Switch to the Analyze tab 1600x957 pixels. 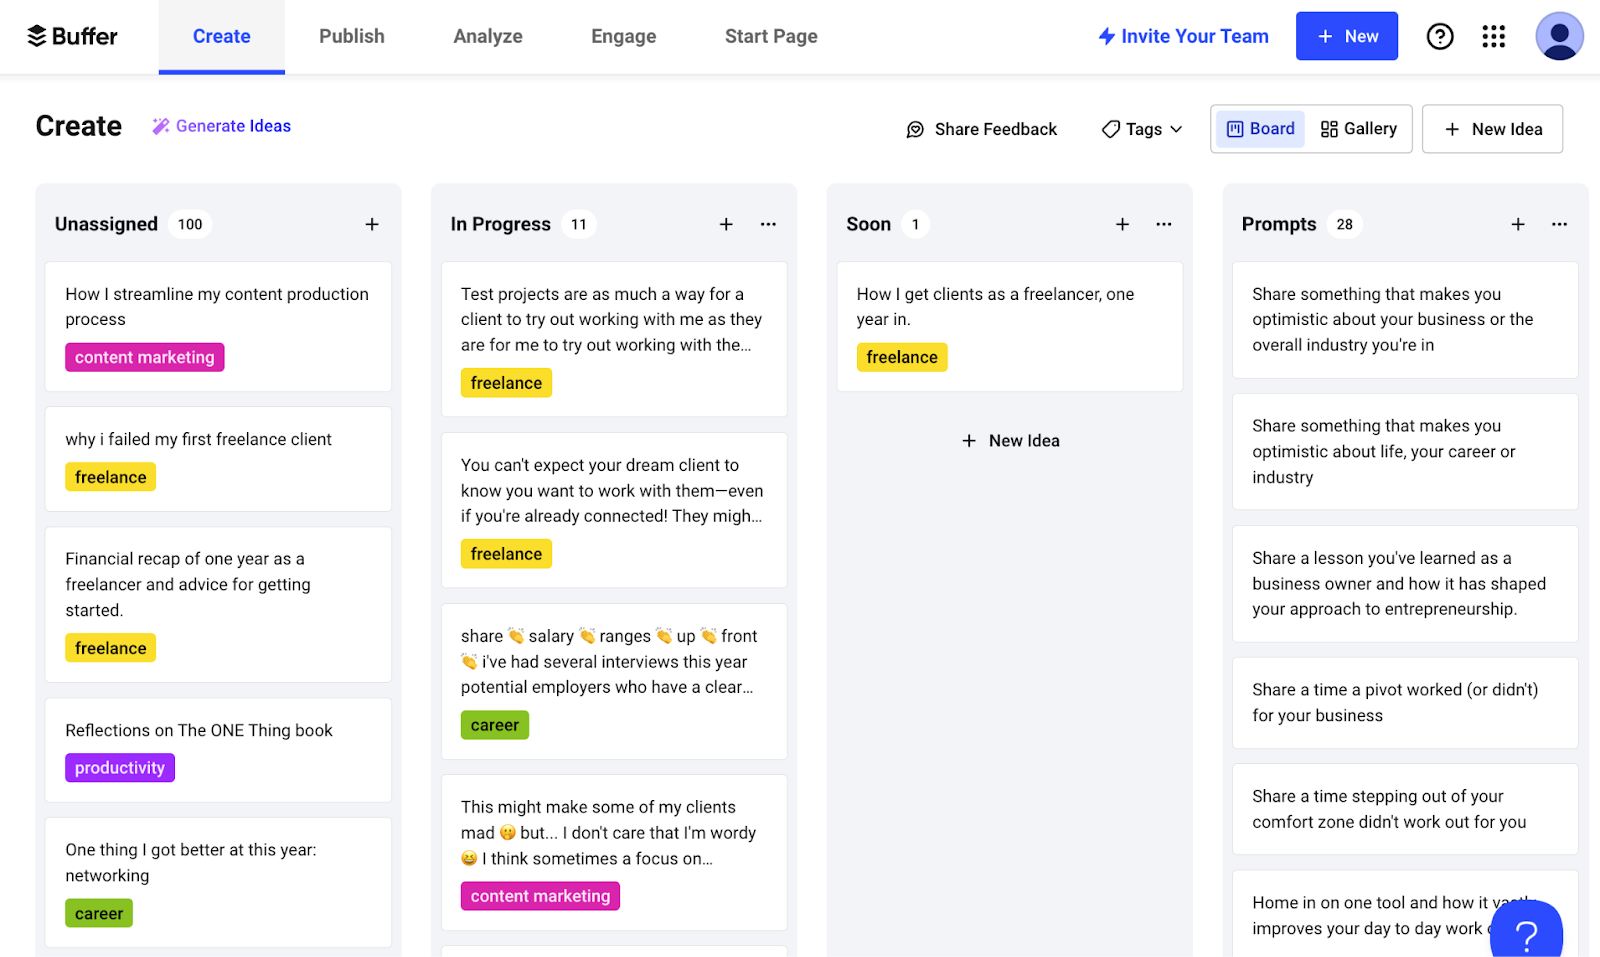tap(488, 37)
